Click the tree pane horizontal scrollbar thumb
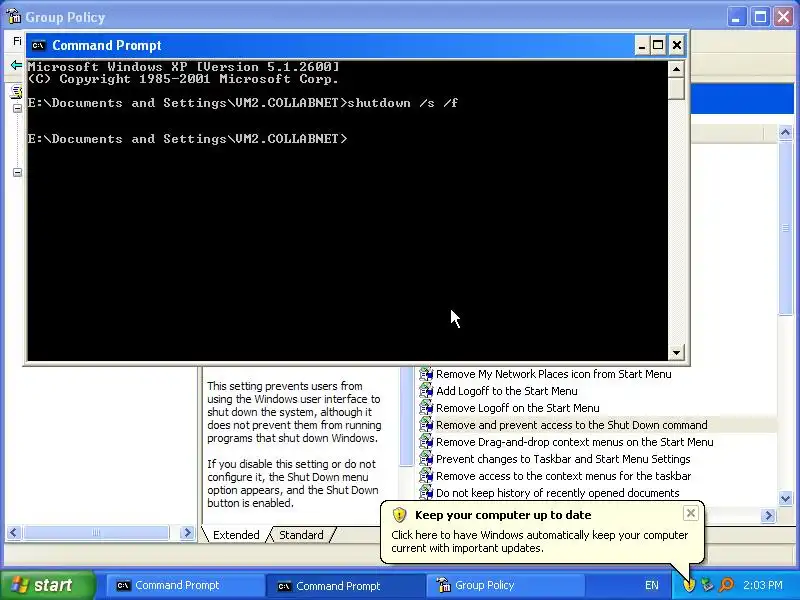Screen dimensions: 800x600 coord(95,533)
